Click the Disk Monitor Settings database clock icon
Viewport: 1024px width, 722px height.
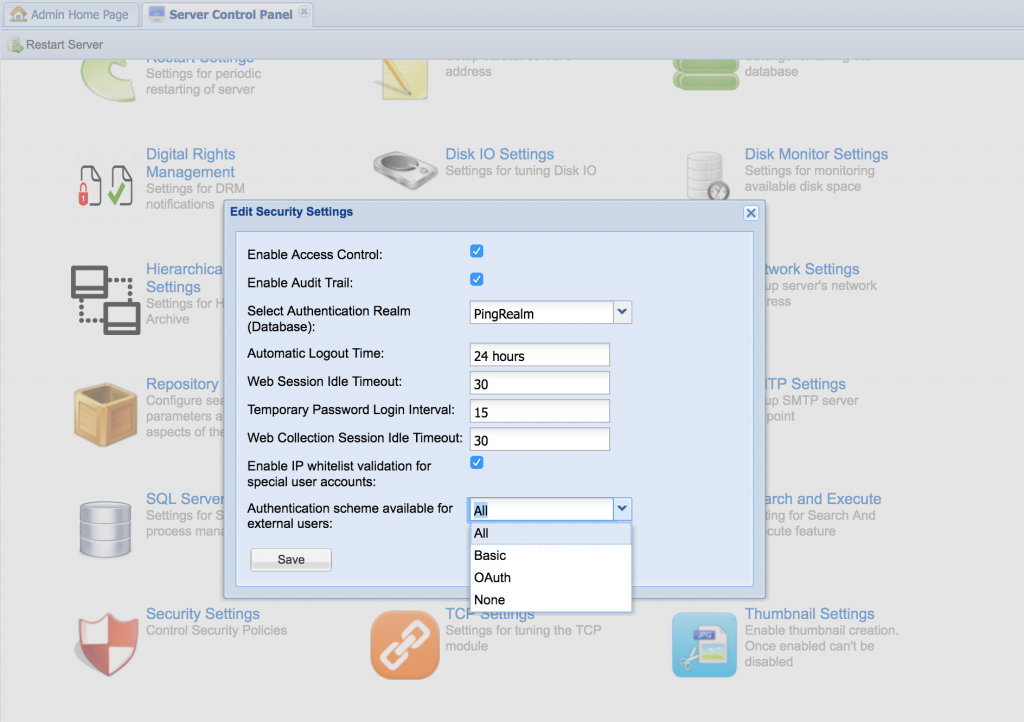click(708, 175)
